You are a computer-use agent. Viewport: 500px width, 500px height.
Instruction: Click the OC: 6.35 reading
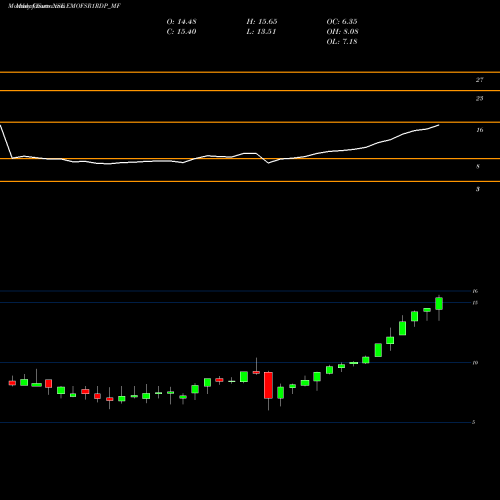tap(342, 22)
